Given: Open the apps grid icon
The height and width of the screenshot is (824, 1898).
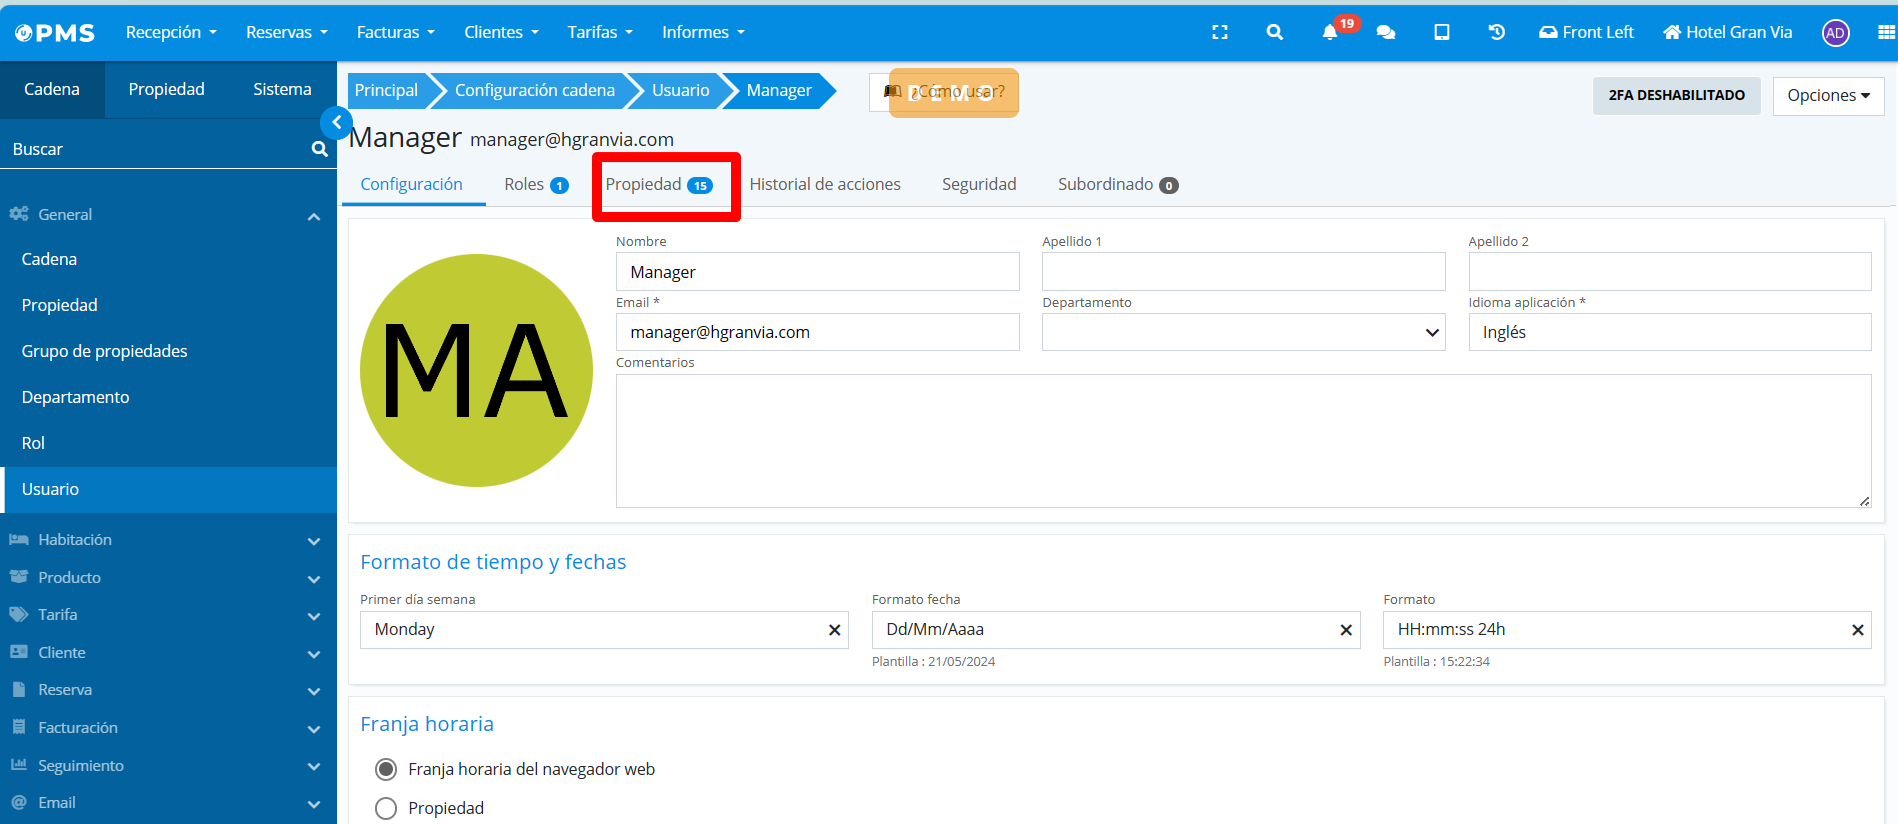Looking at the screenshot, I should (1886, 32).
